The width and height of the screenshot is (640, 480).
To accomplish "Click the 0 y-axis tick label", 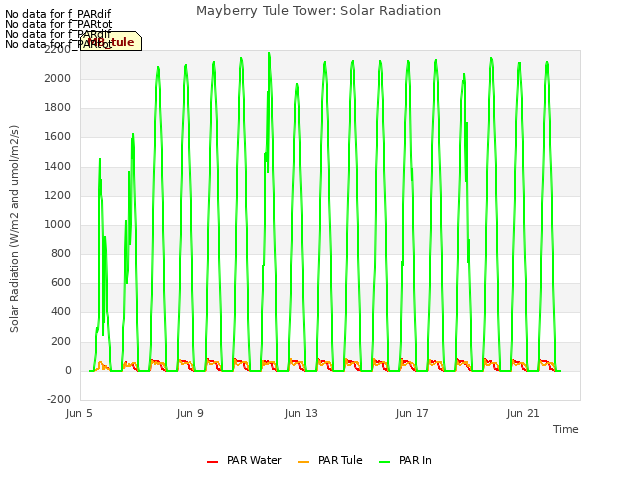I will 68,371.
